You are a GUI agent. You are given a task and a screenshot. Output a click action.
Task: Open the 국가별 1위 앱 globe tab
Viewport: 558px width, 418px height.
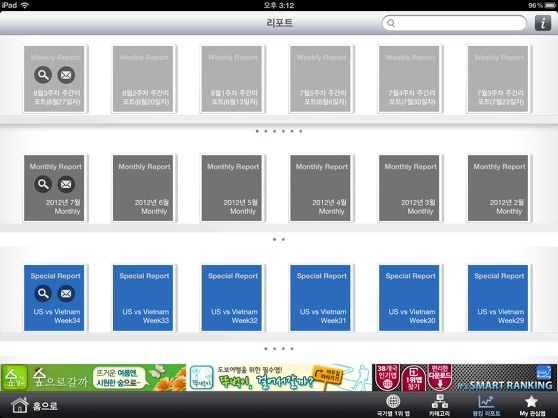pyautogui.click(x=393, y=406)
